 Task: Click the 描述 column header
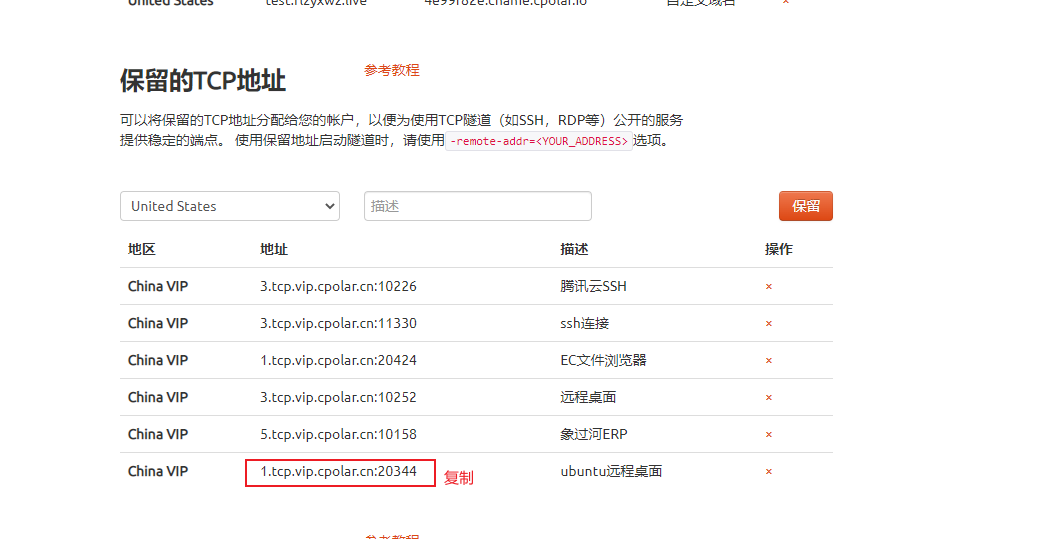point(574,249)
